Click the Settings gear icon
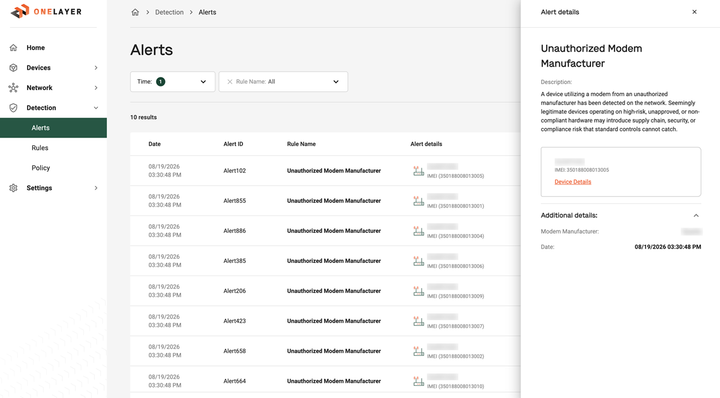The width and height of the screenshot is (720, 398). [13, 188]
